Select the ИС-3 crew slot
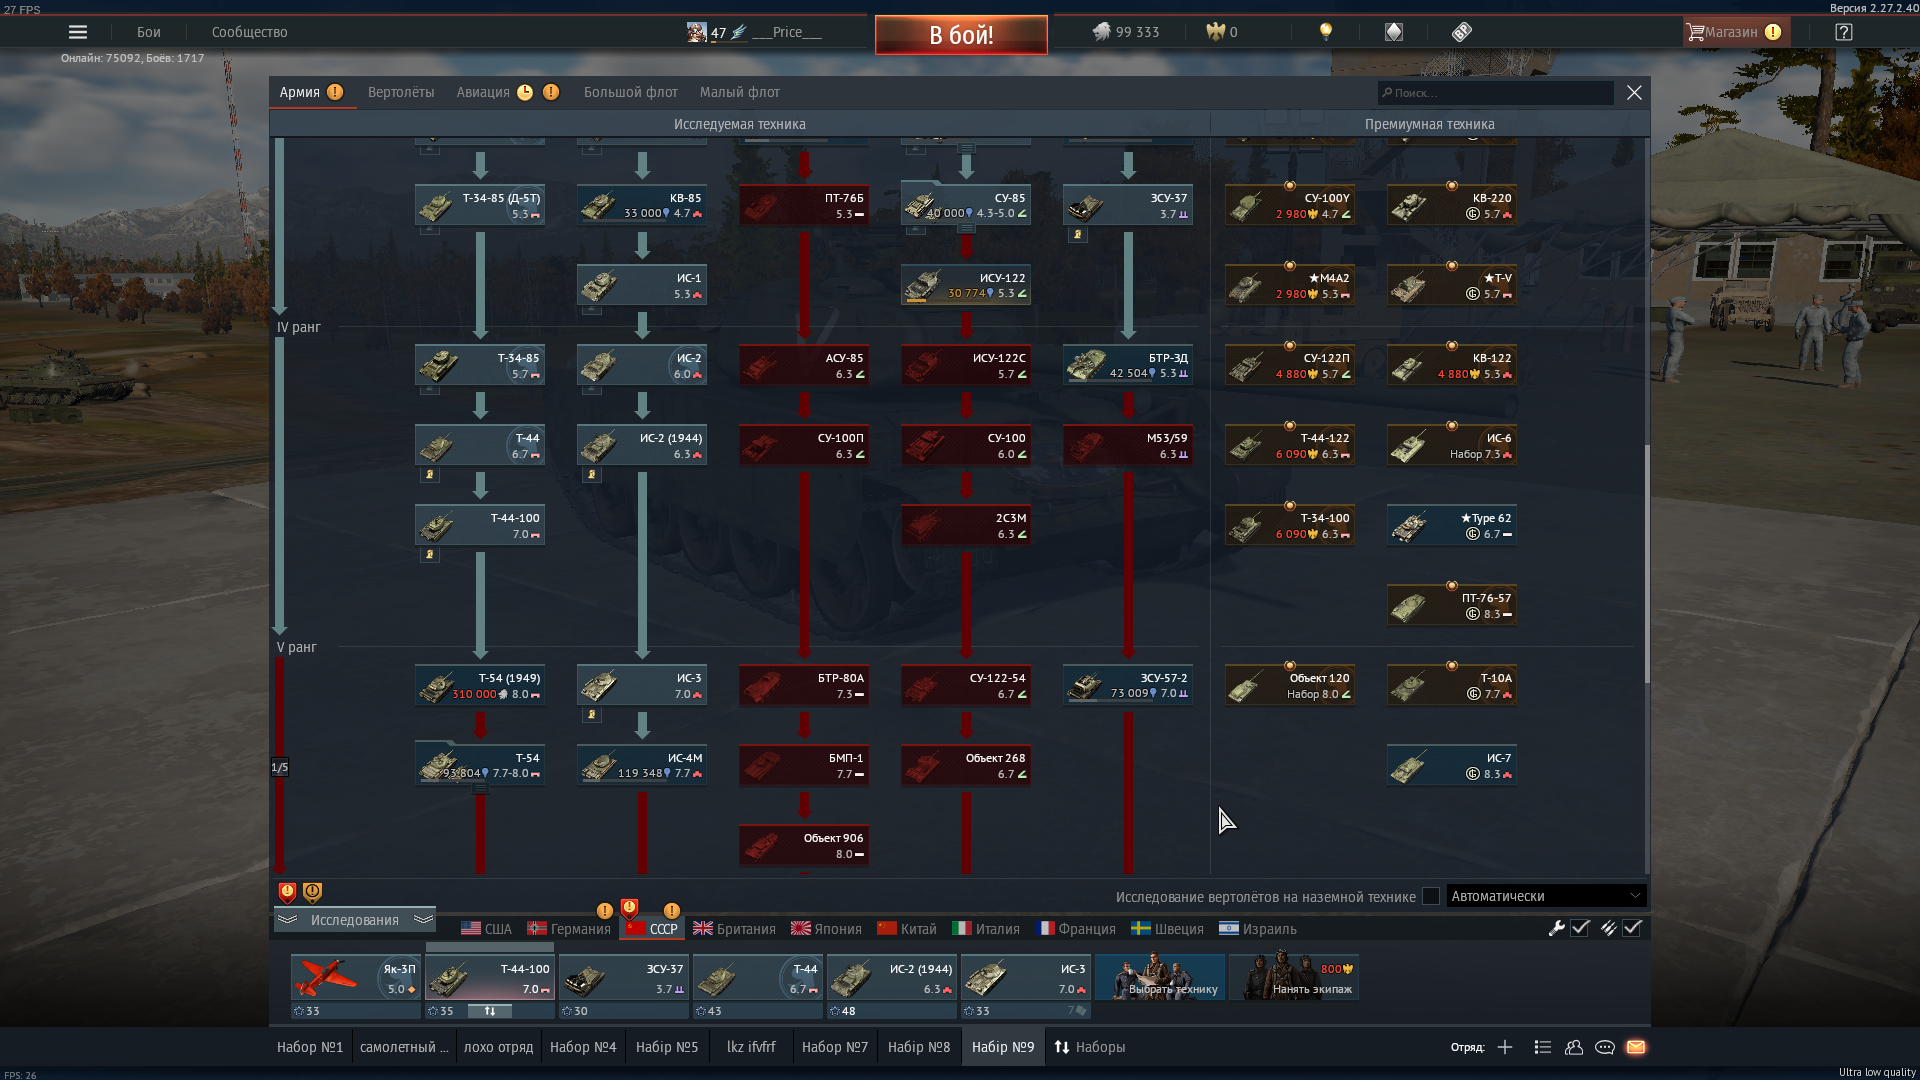 1026,977
